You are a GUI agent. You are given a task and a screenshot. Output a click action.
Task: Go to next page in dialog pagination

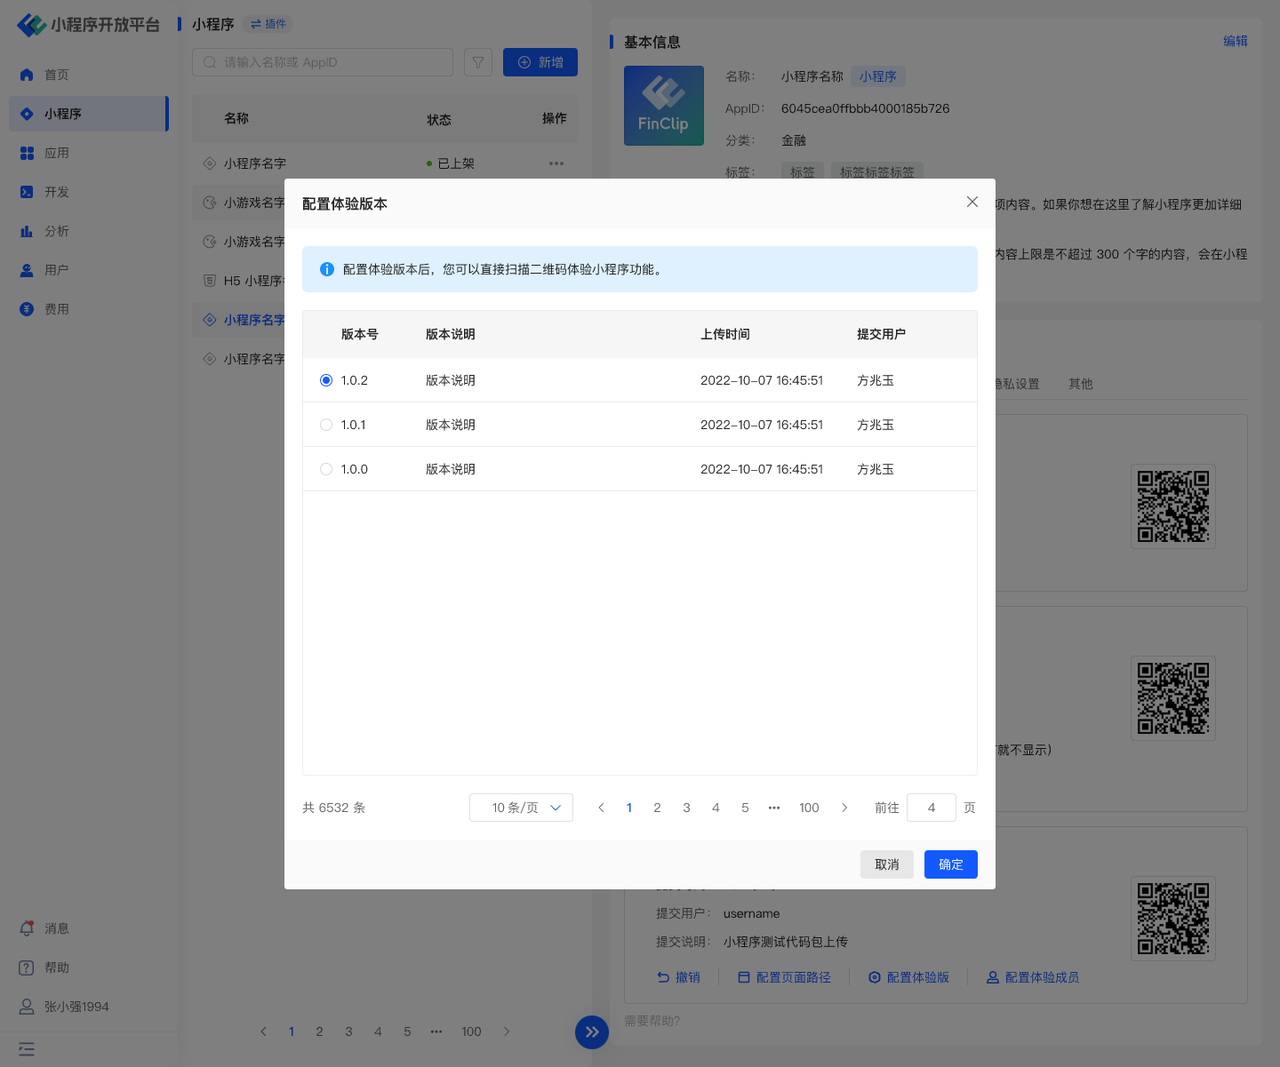pos(845,808)
